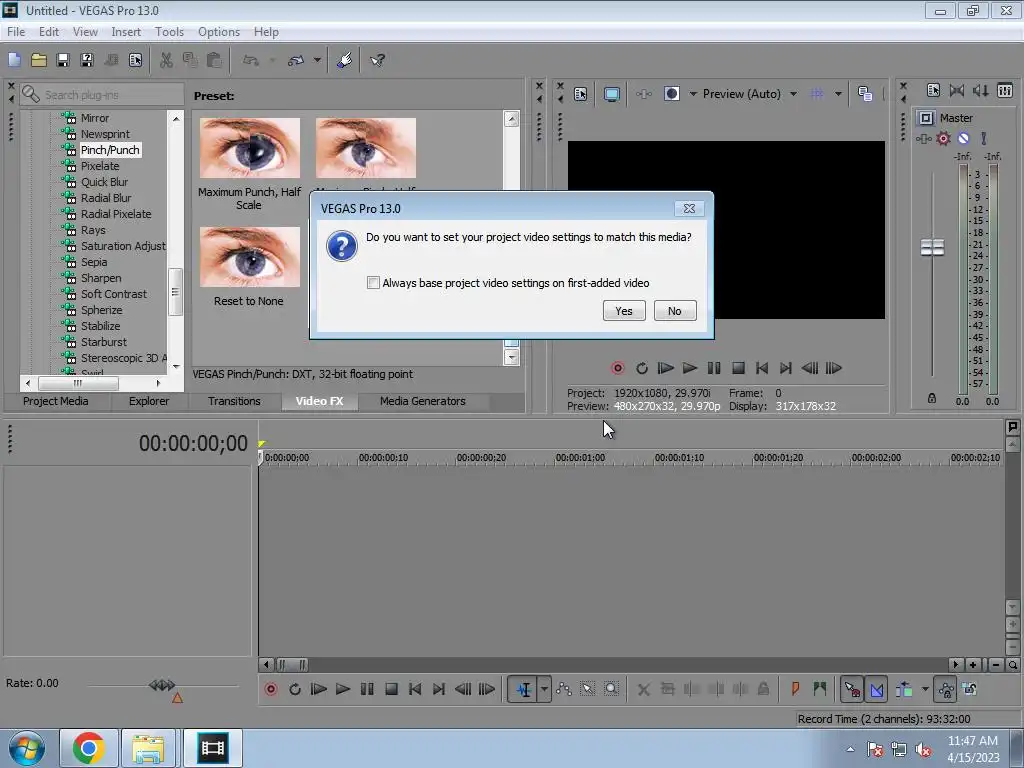Check Always base project video settings checkbox
The width and height of the screenshot is (1024, 768).
373,283
